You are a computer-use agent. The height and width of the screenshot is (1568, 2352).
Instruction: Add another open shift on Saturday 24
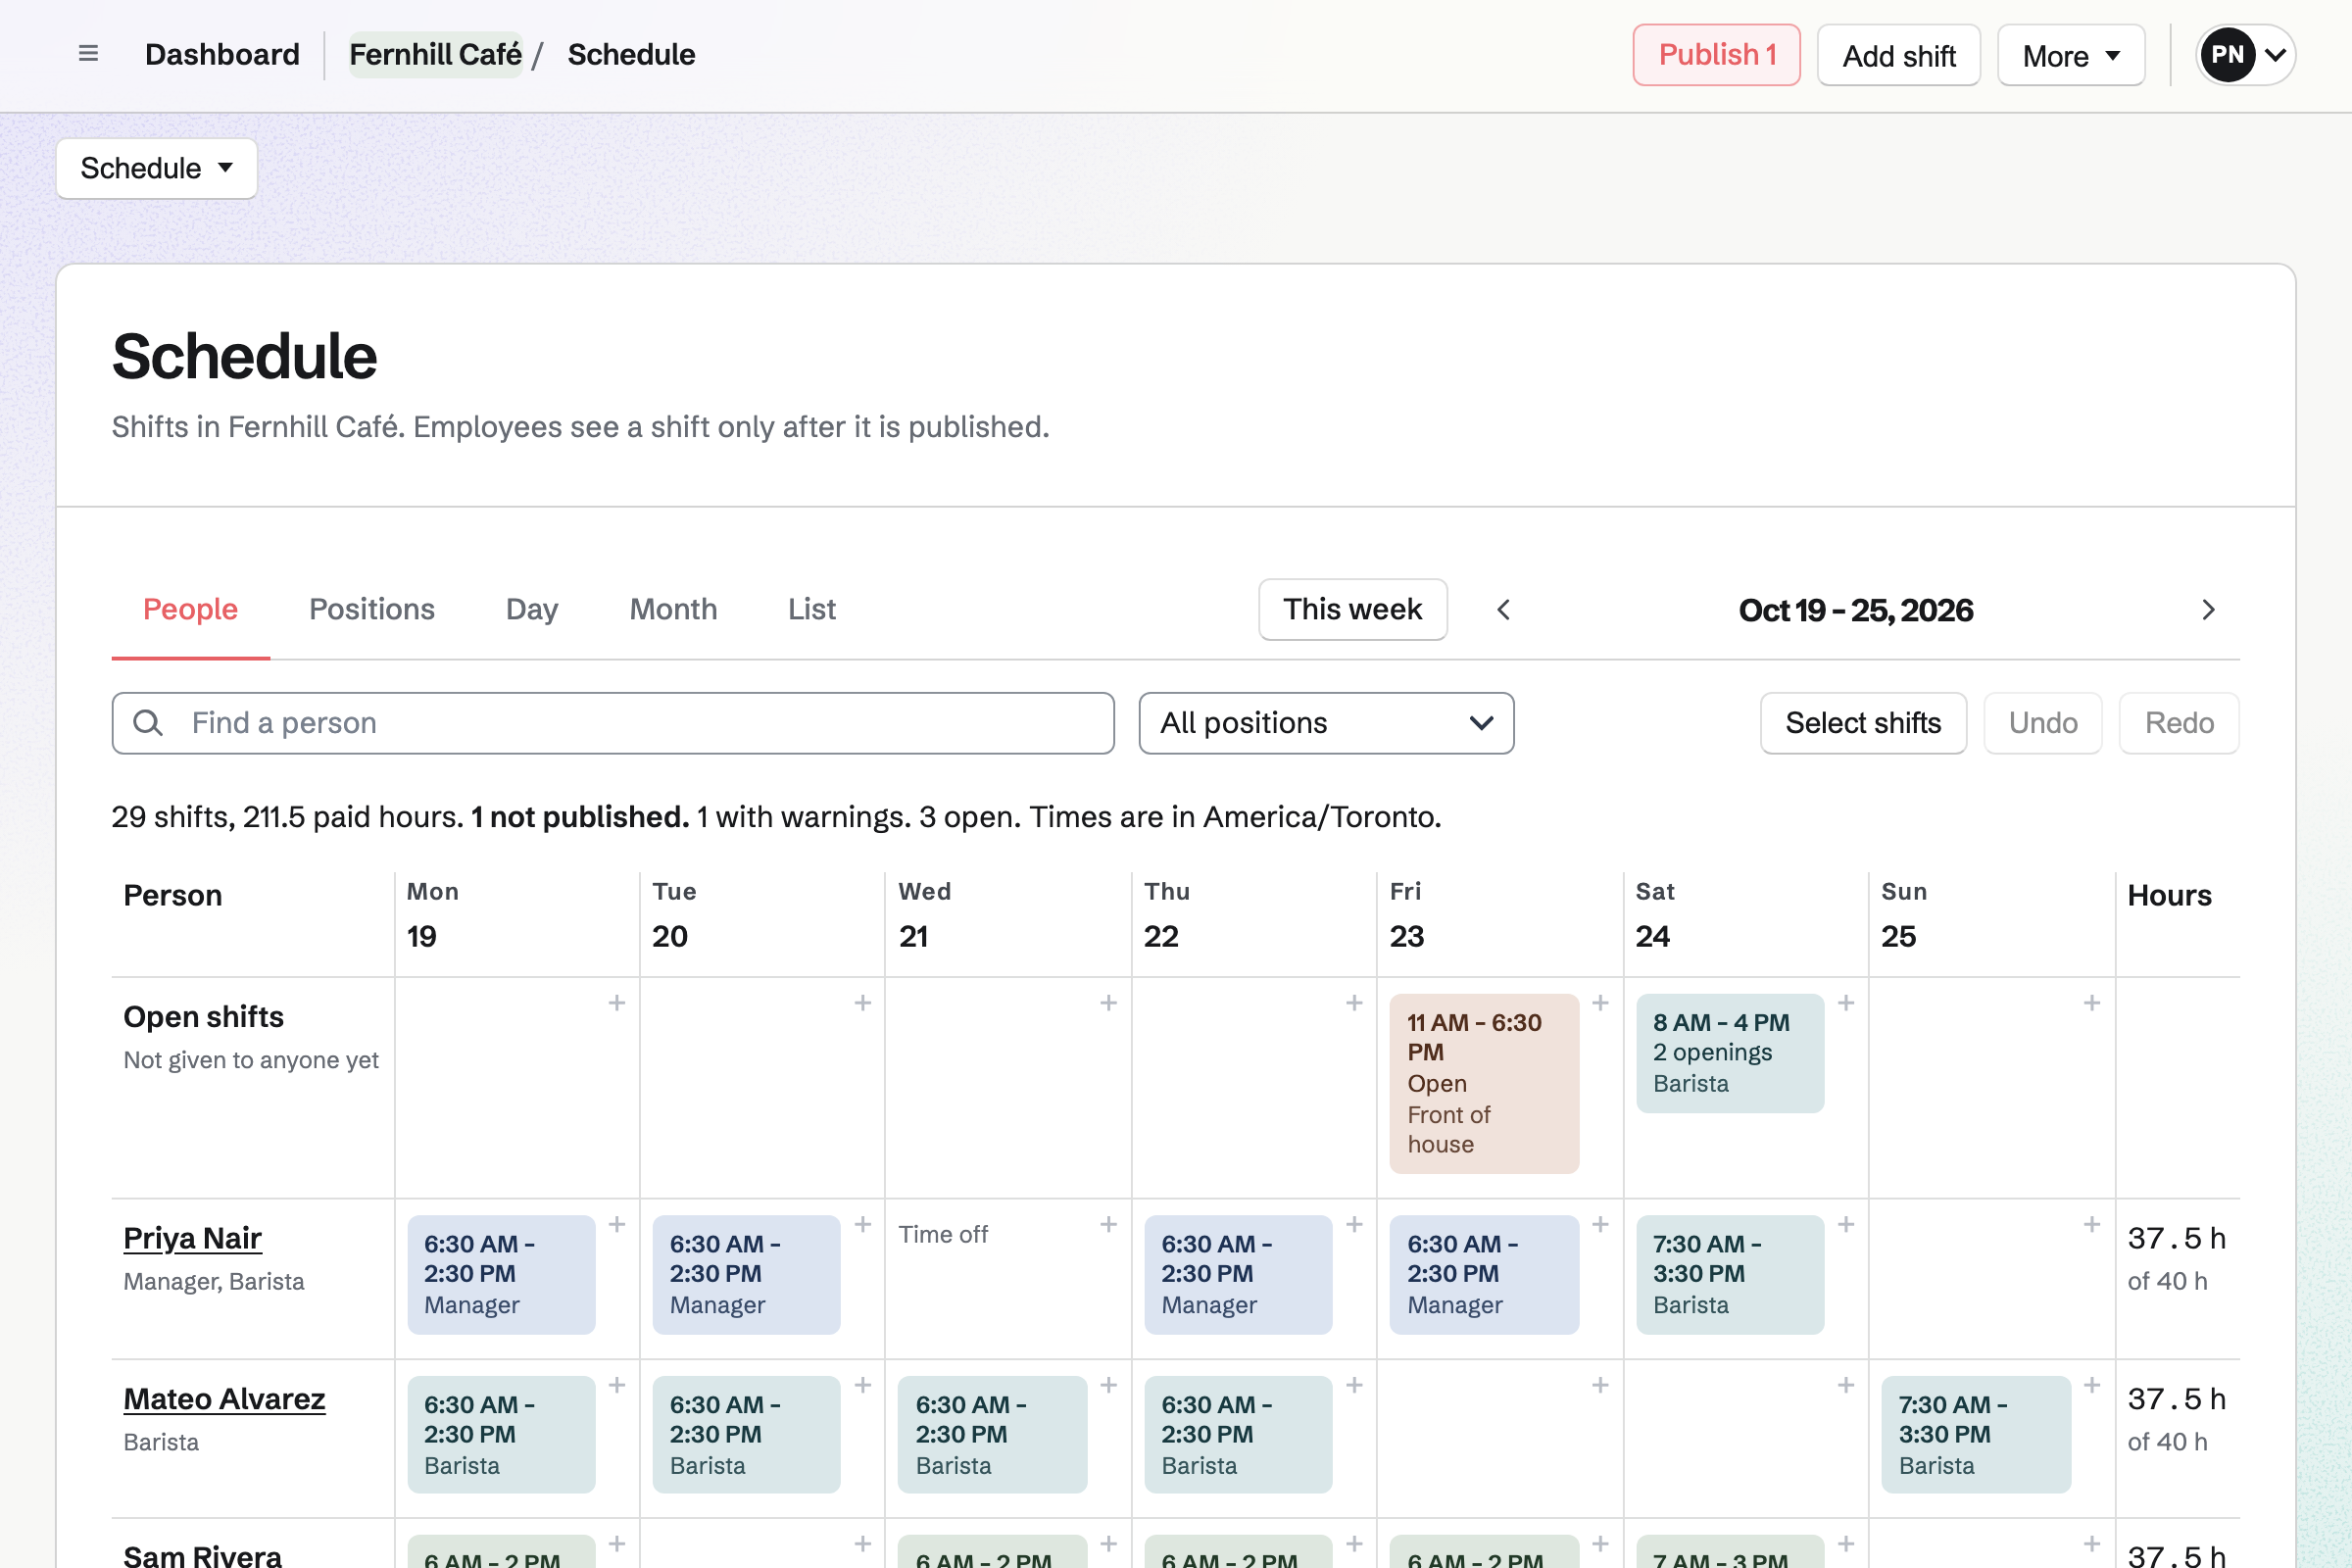tap(1846, 1003)
